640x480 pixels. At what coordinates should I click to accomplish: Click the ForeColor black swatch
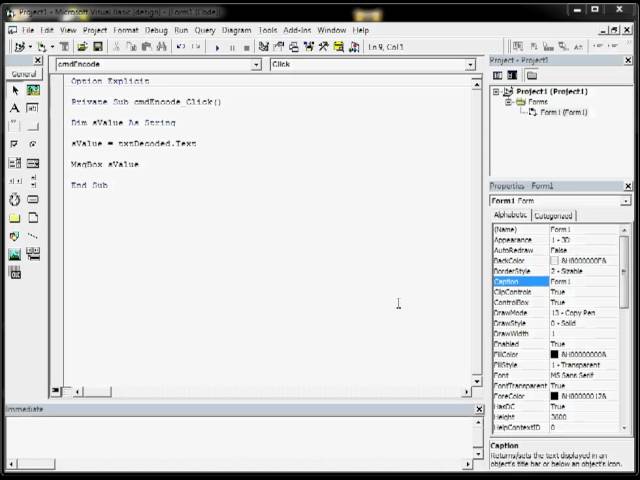pyautogui.click(x=554, y=396)
